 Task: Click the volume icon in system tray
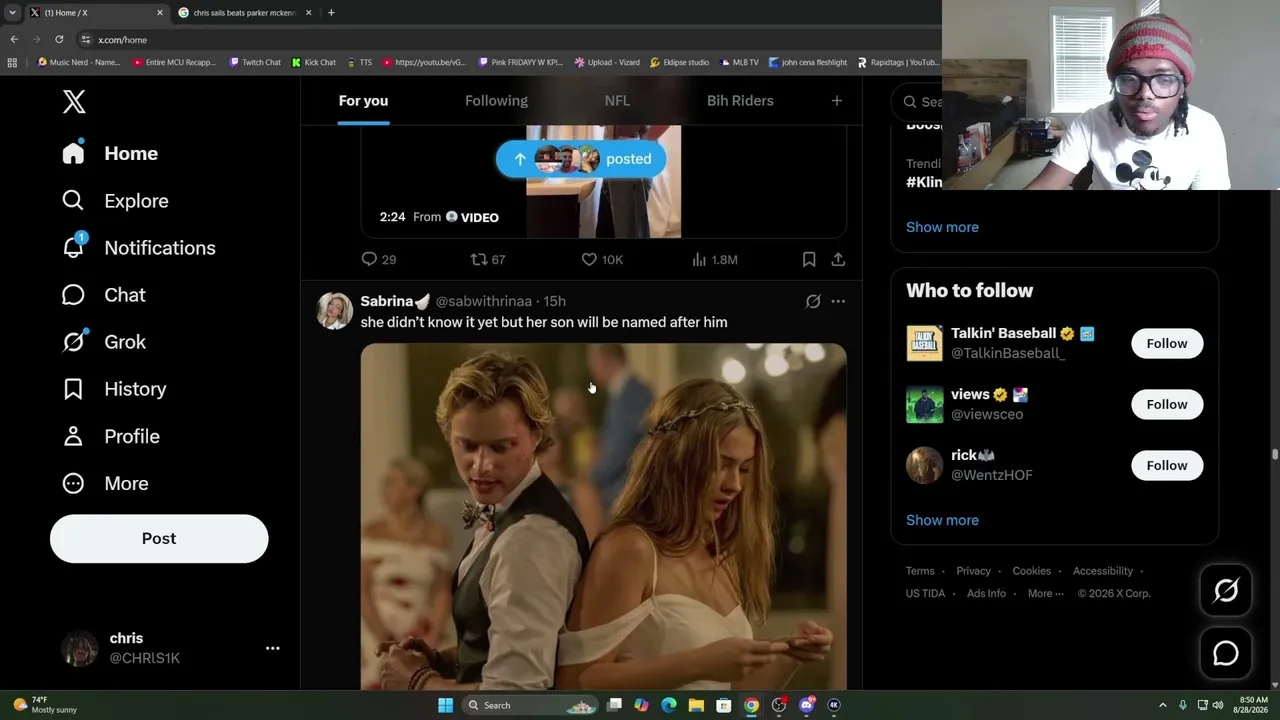coord(1217,705)
